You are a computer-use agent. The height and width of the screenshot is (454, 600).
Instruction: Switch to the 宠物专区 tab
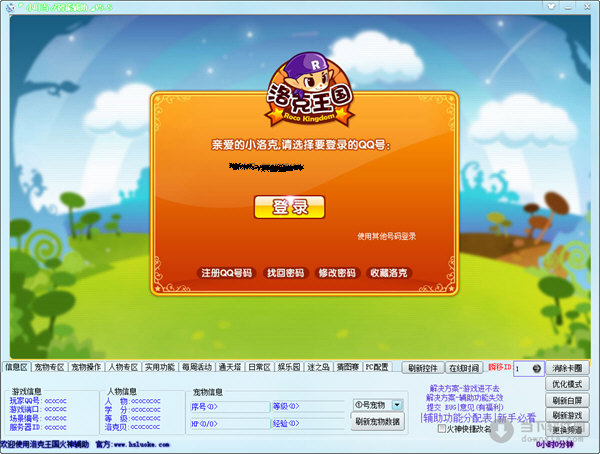pos(49,367)
